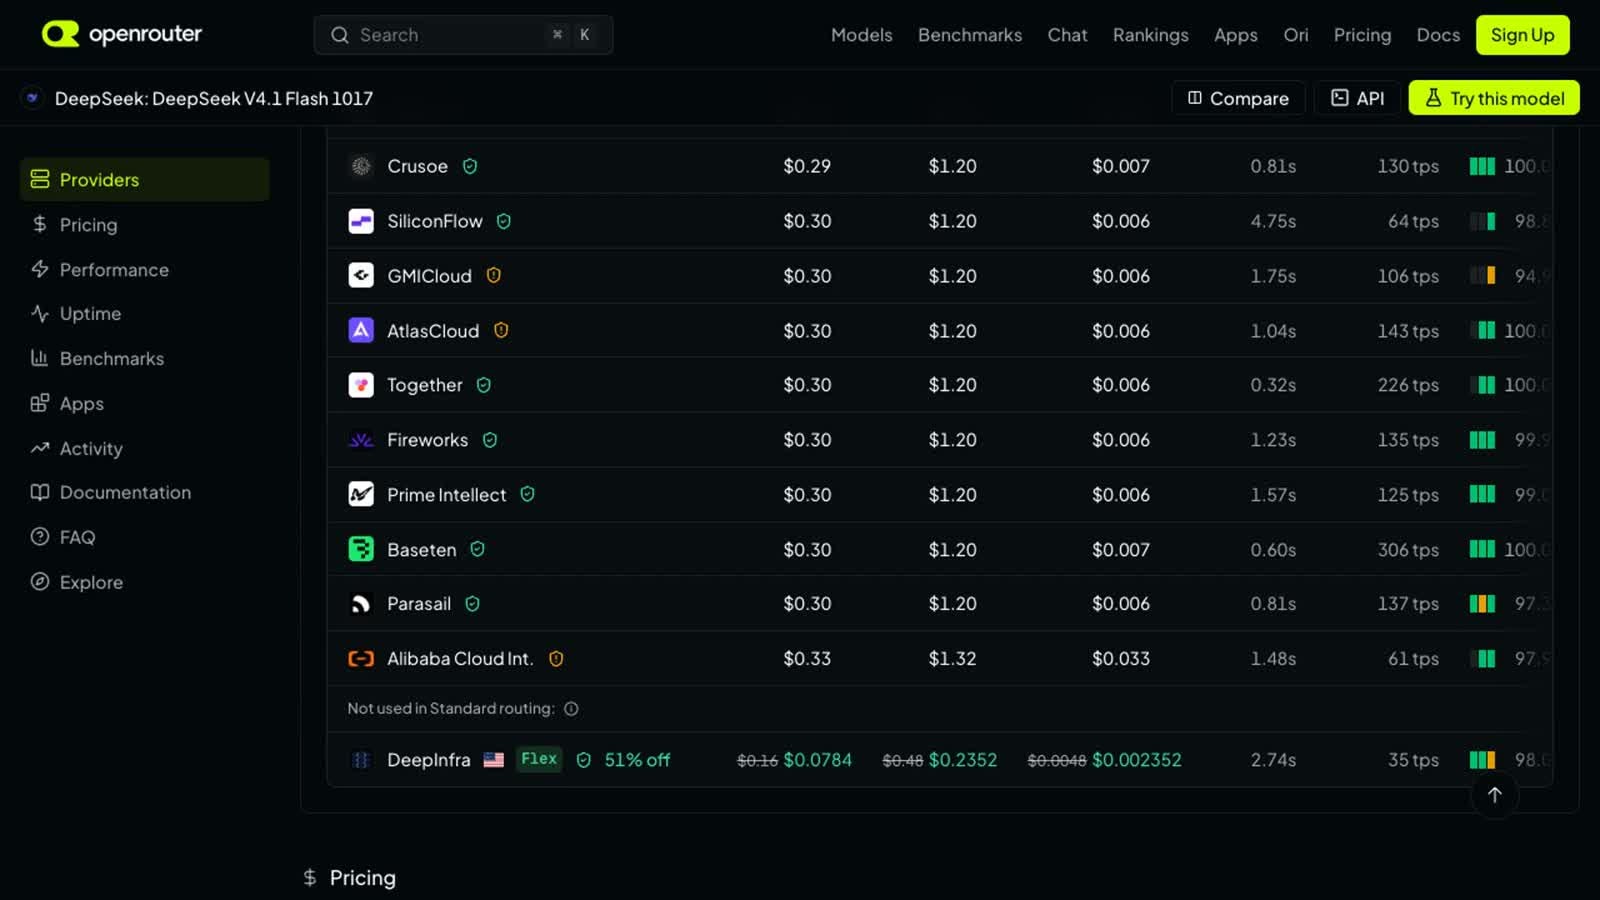Screen dimensions: 1600x900
Task: Open the API button
Action: point(1357,98)
